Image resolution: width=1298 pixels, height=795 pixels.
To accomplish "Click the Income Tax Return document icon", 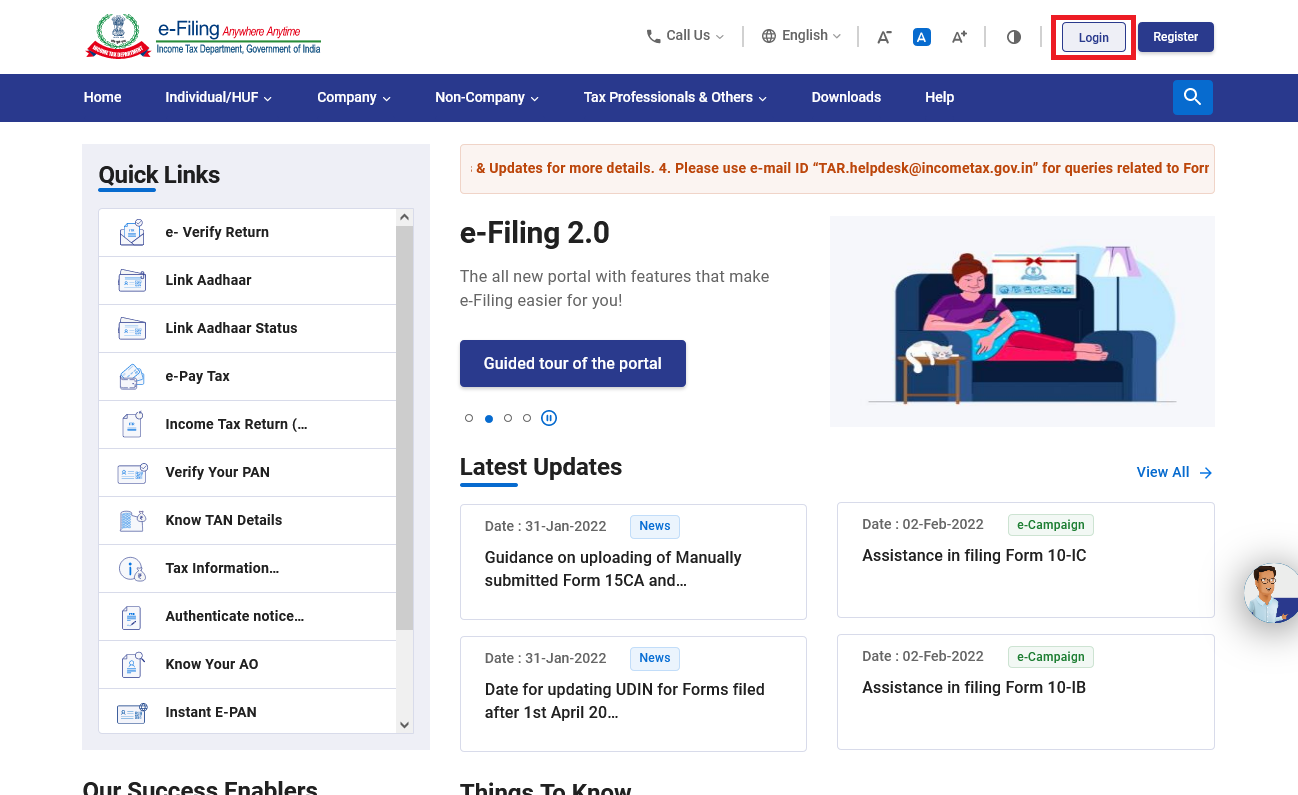I will tap(132, 424).
